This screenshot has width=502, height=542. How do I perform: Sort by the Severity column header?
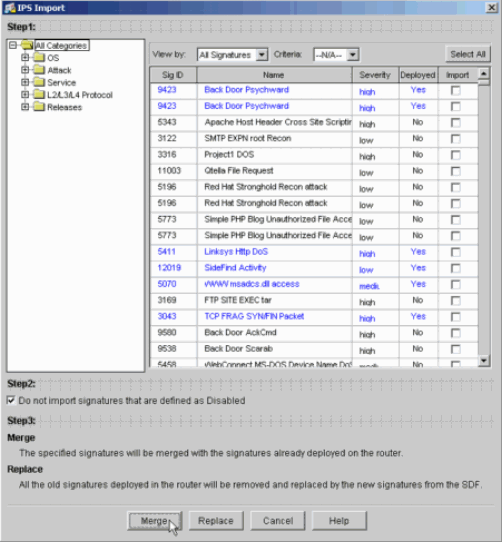pos(375,75)
